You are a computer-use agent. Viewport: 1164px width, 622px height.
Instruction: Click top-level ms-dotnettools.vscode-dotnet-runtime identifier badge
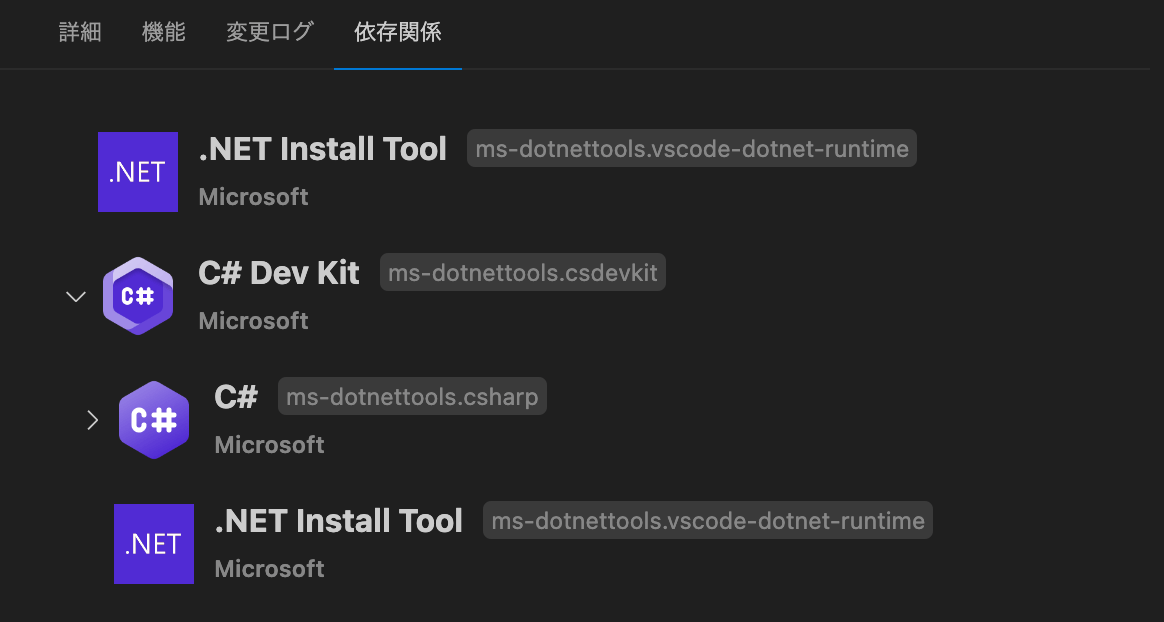[692, 148]
